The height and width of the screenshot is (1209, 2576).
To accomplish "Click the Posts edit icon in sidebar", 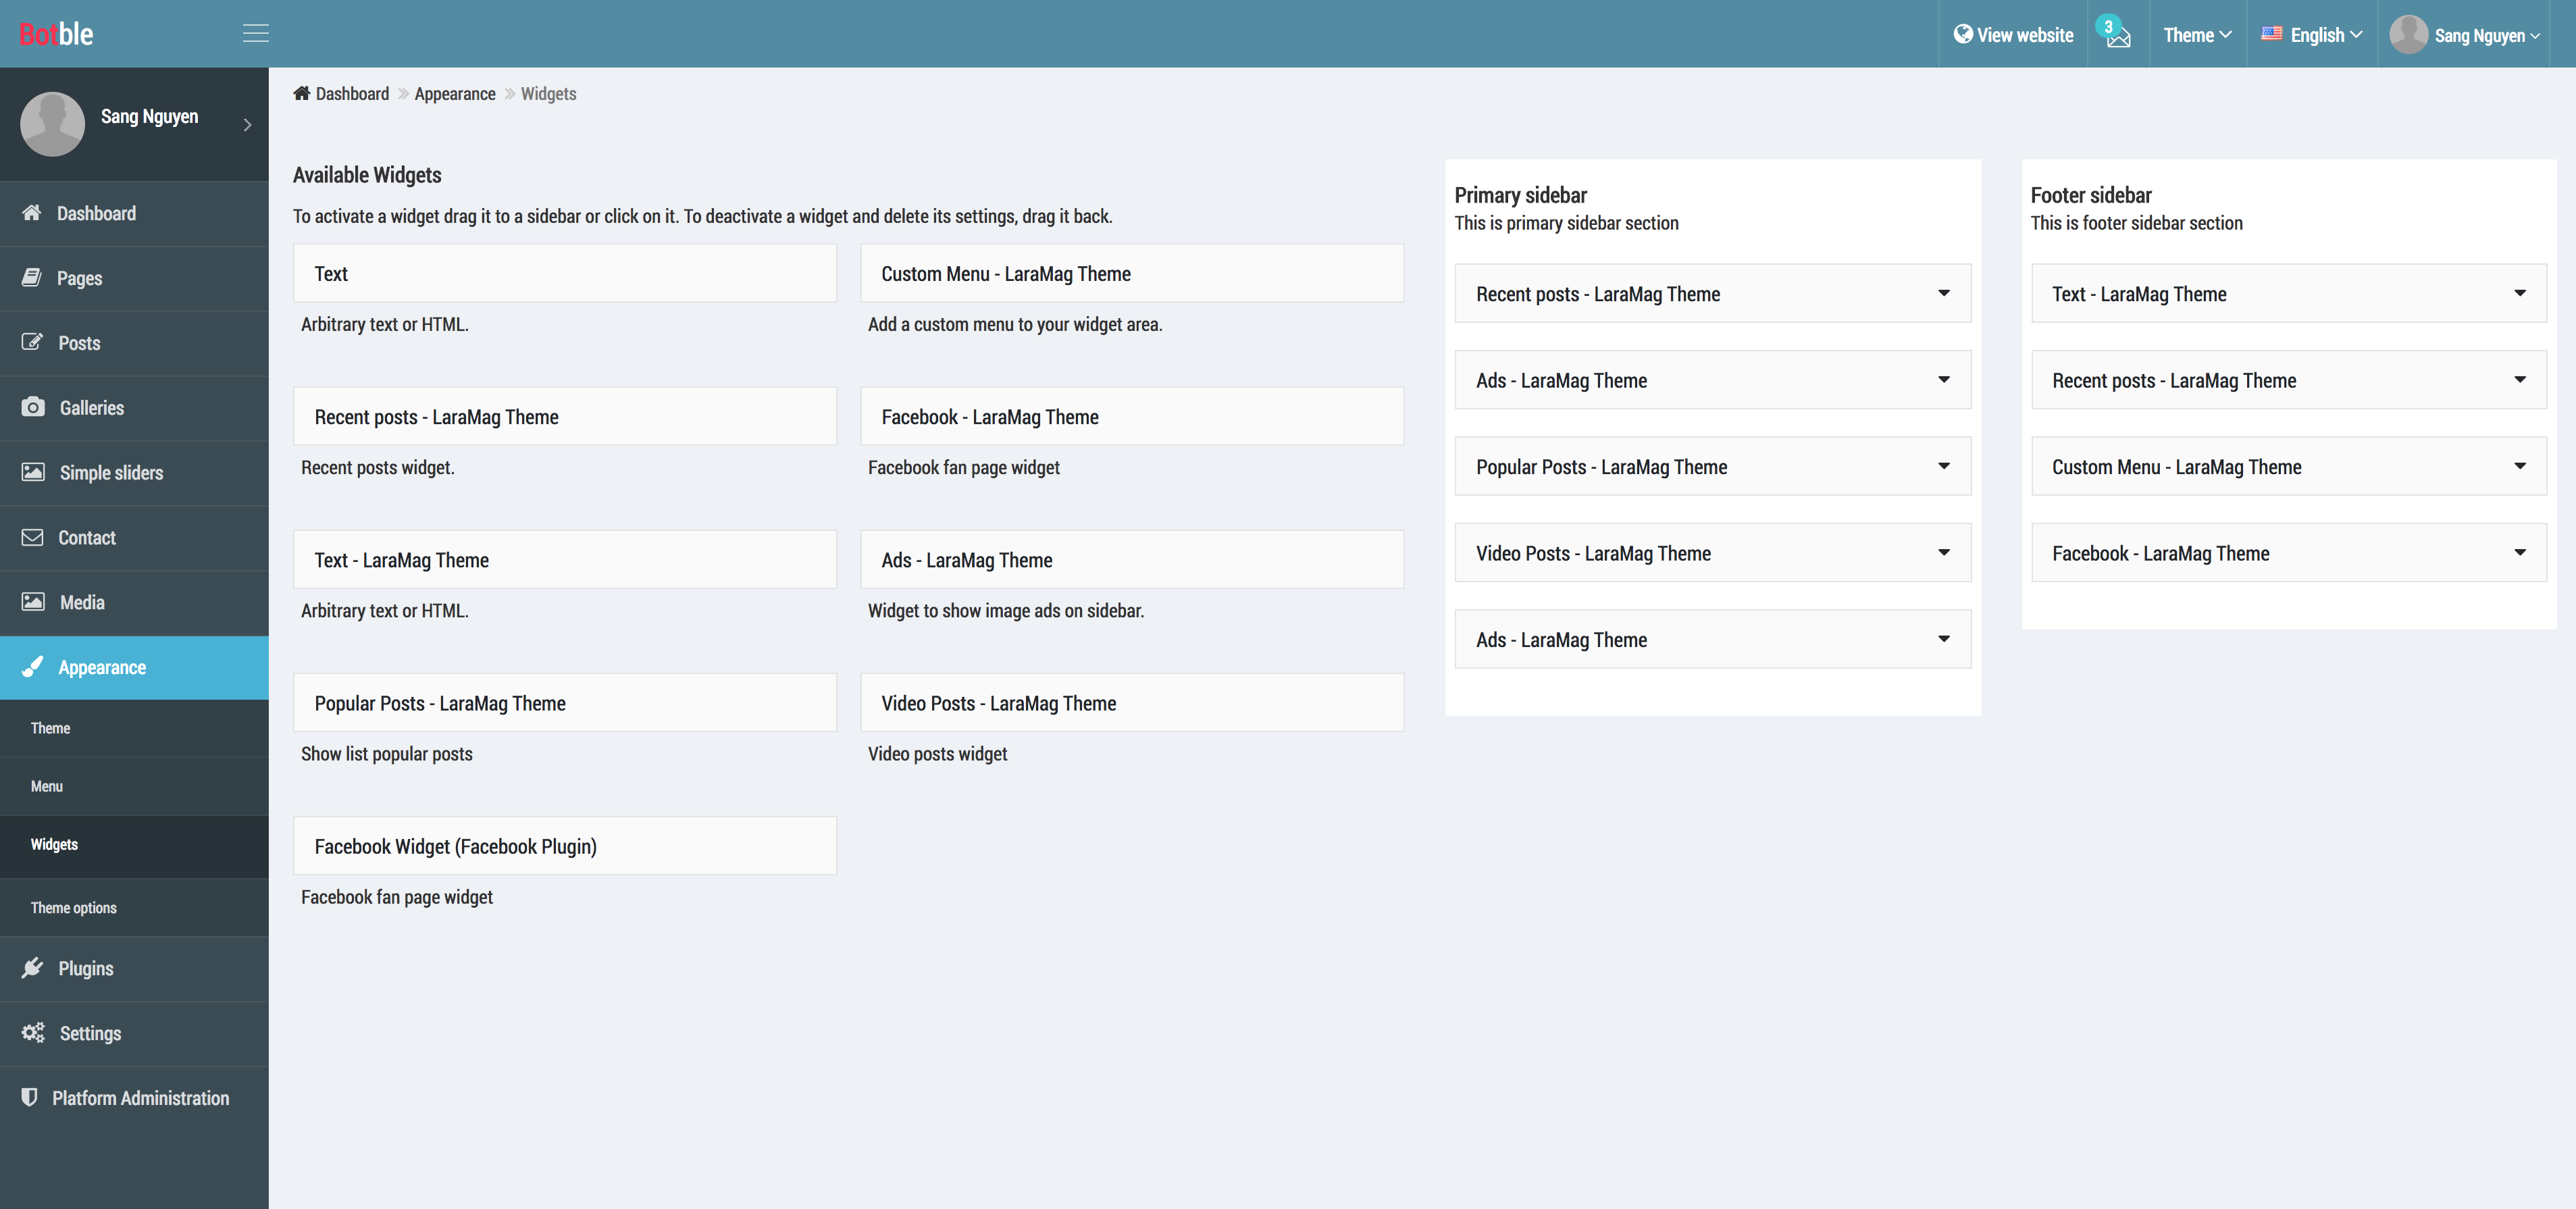I will tap(33, 342).
